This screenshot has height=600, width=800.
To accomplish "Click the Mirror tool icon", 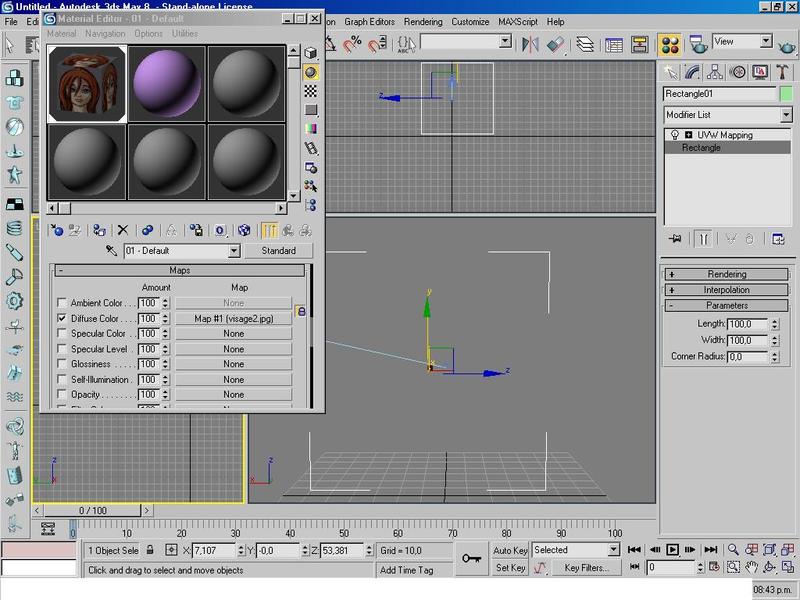I will 530,45.
